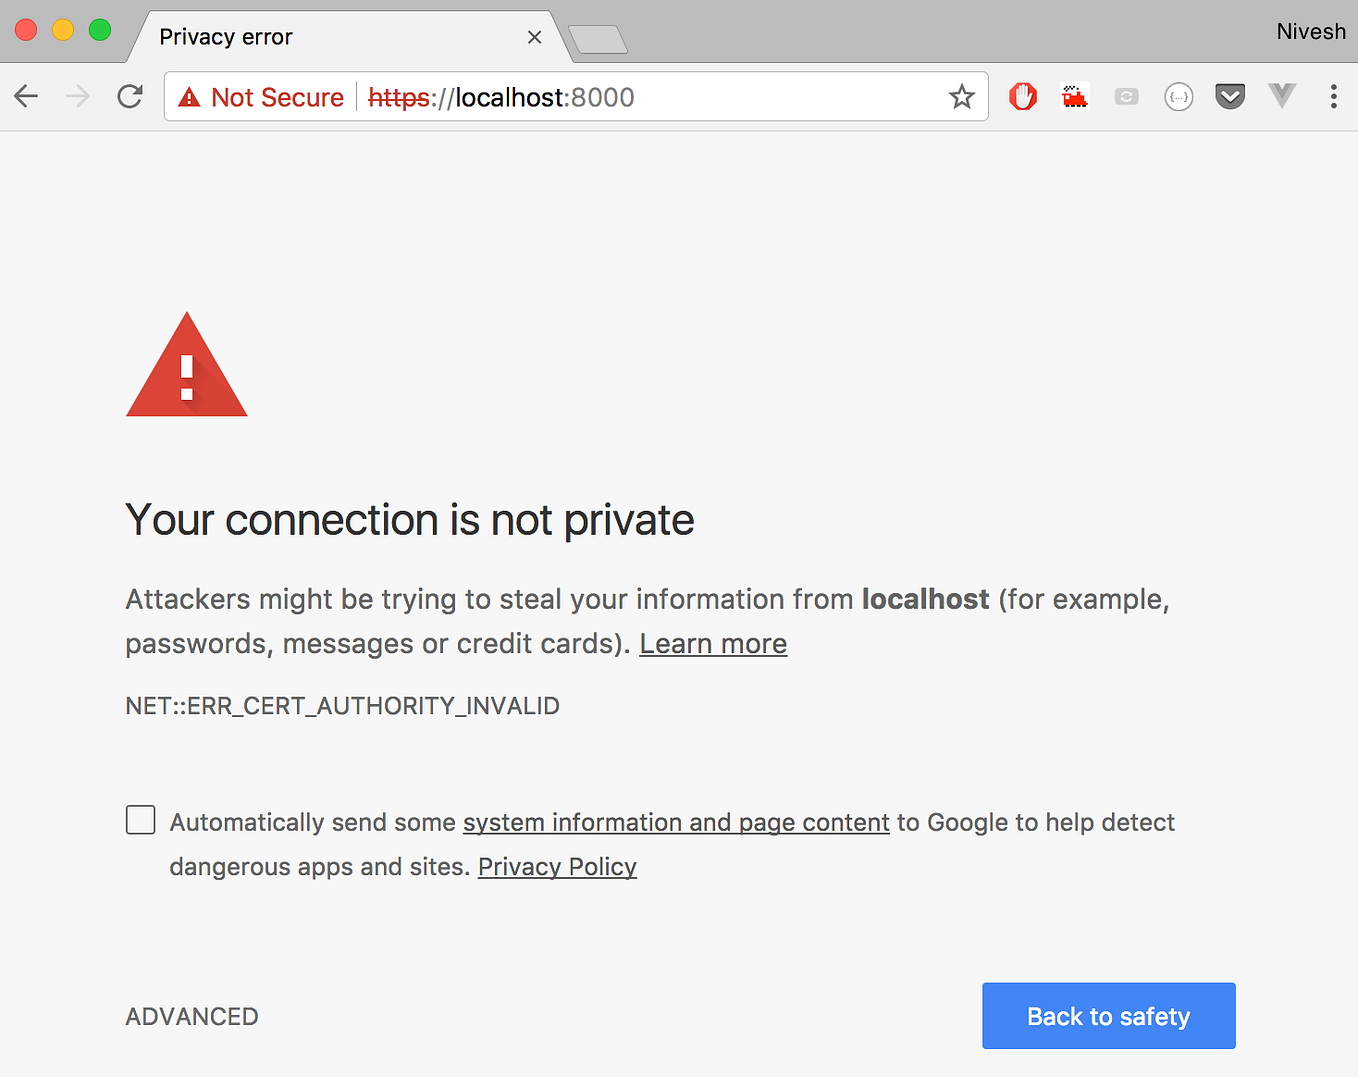The width and height of the screenshot is (1358, 1077).
Task: Open the Learn more link
Action: (713, 643)
